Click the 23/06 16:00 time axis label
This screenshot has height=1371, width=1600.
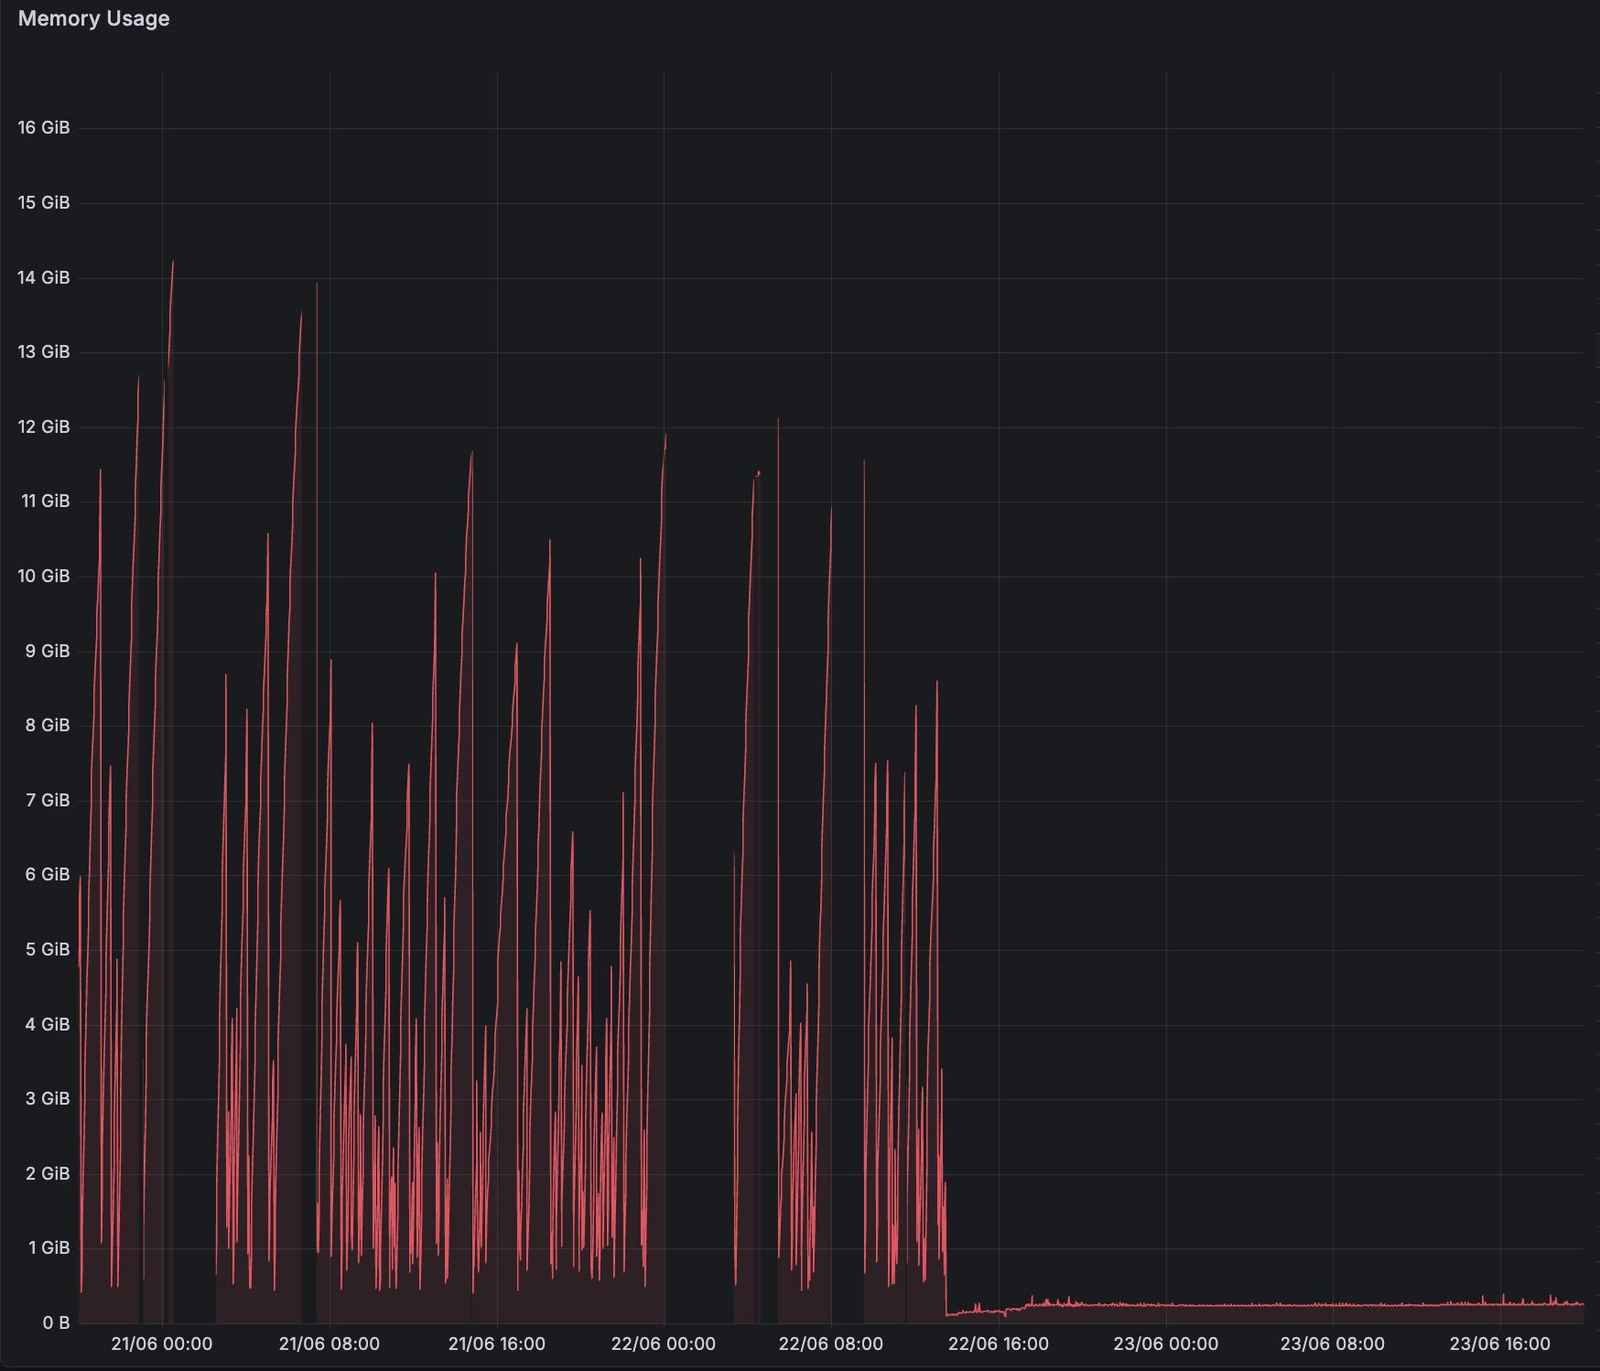click(1499, 1343)
